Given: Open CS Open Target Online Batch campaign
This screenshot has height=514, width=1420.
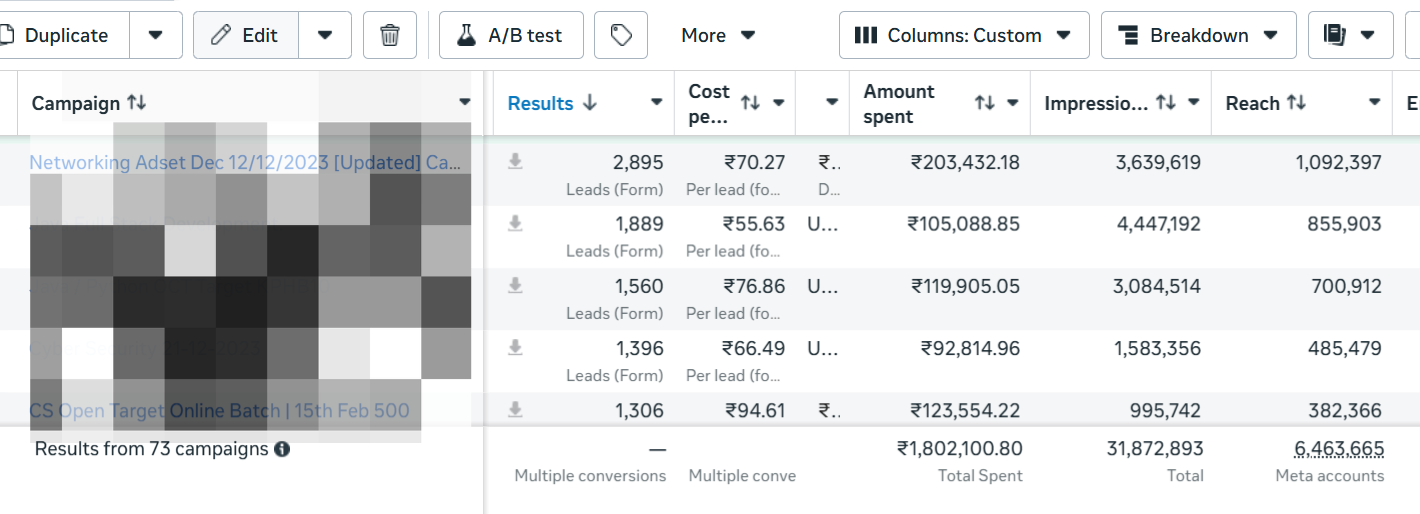Looking at the screenshot, I should pyautogui.click(x=219, y=411).
